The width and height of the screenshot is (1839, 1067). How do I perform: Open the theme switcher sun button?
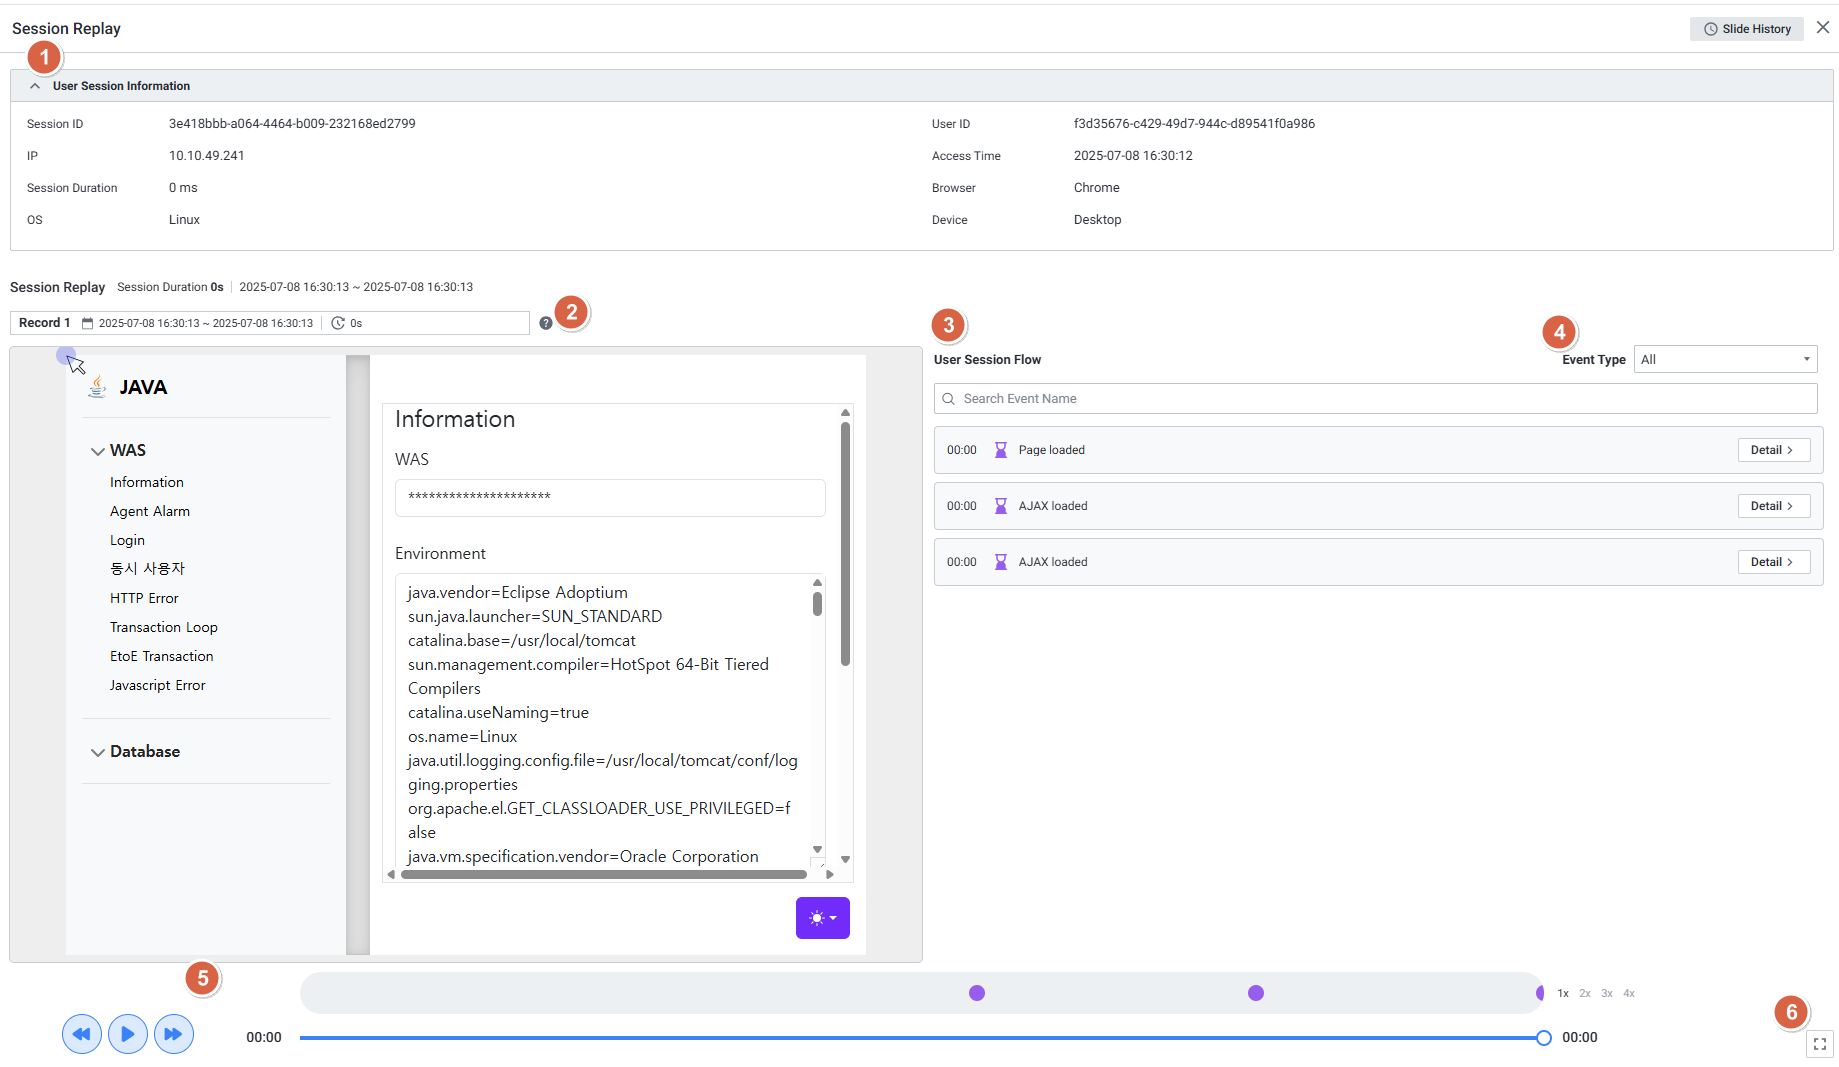pyautogui.click(x=822, y=918)
